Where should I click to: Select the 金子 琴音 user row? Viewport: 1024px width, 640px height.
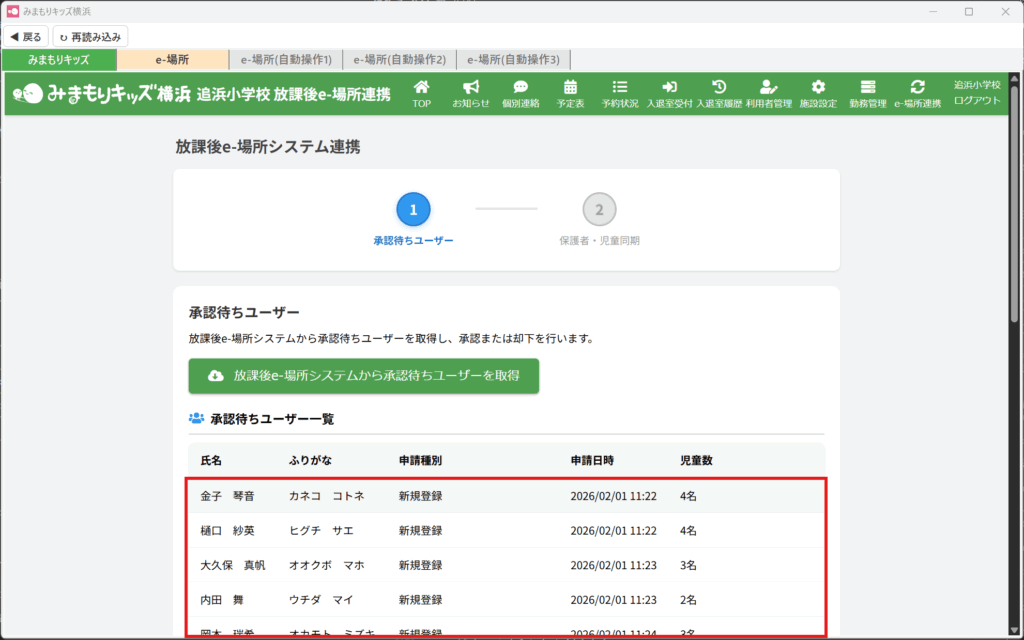506,496
